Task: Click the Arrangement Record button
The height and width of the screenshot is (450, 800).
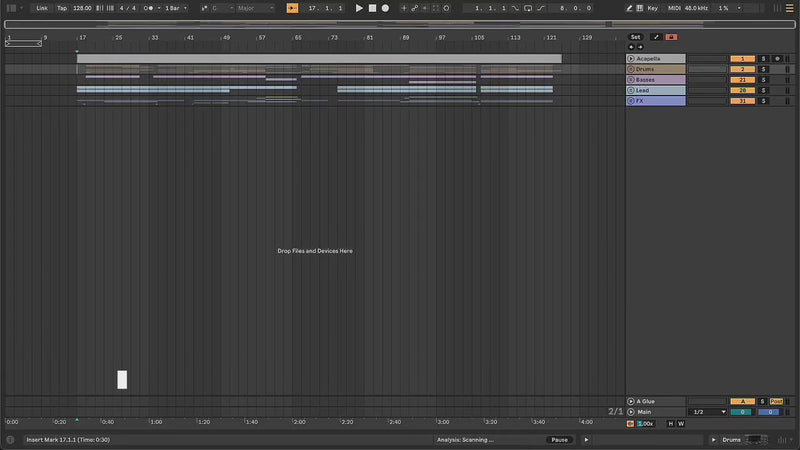Action: pos(385,8)
